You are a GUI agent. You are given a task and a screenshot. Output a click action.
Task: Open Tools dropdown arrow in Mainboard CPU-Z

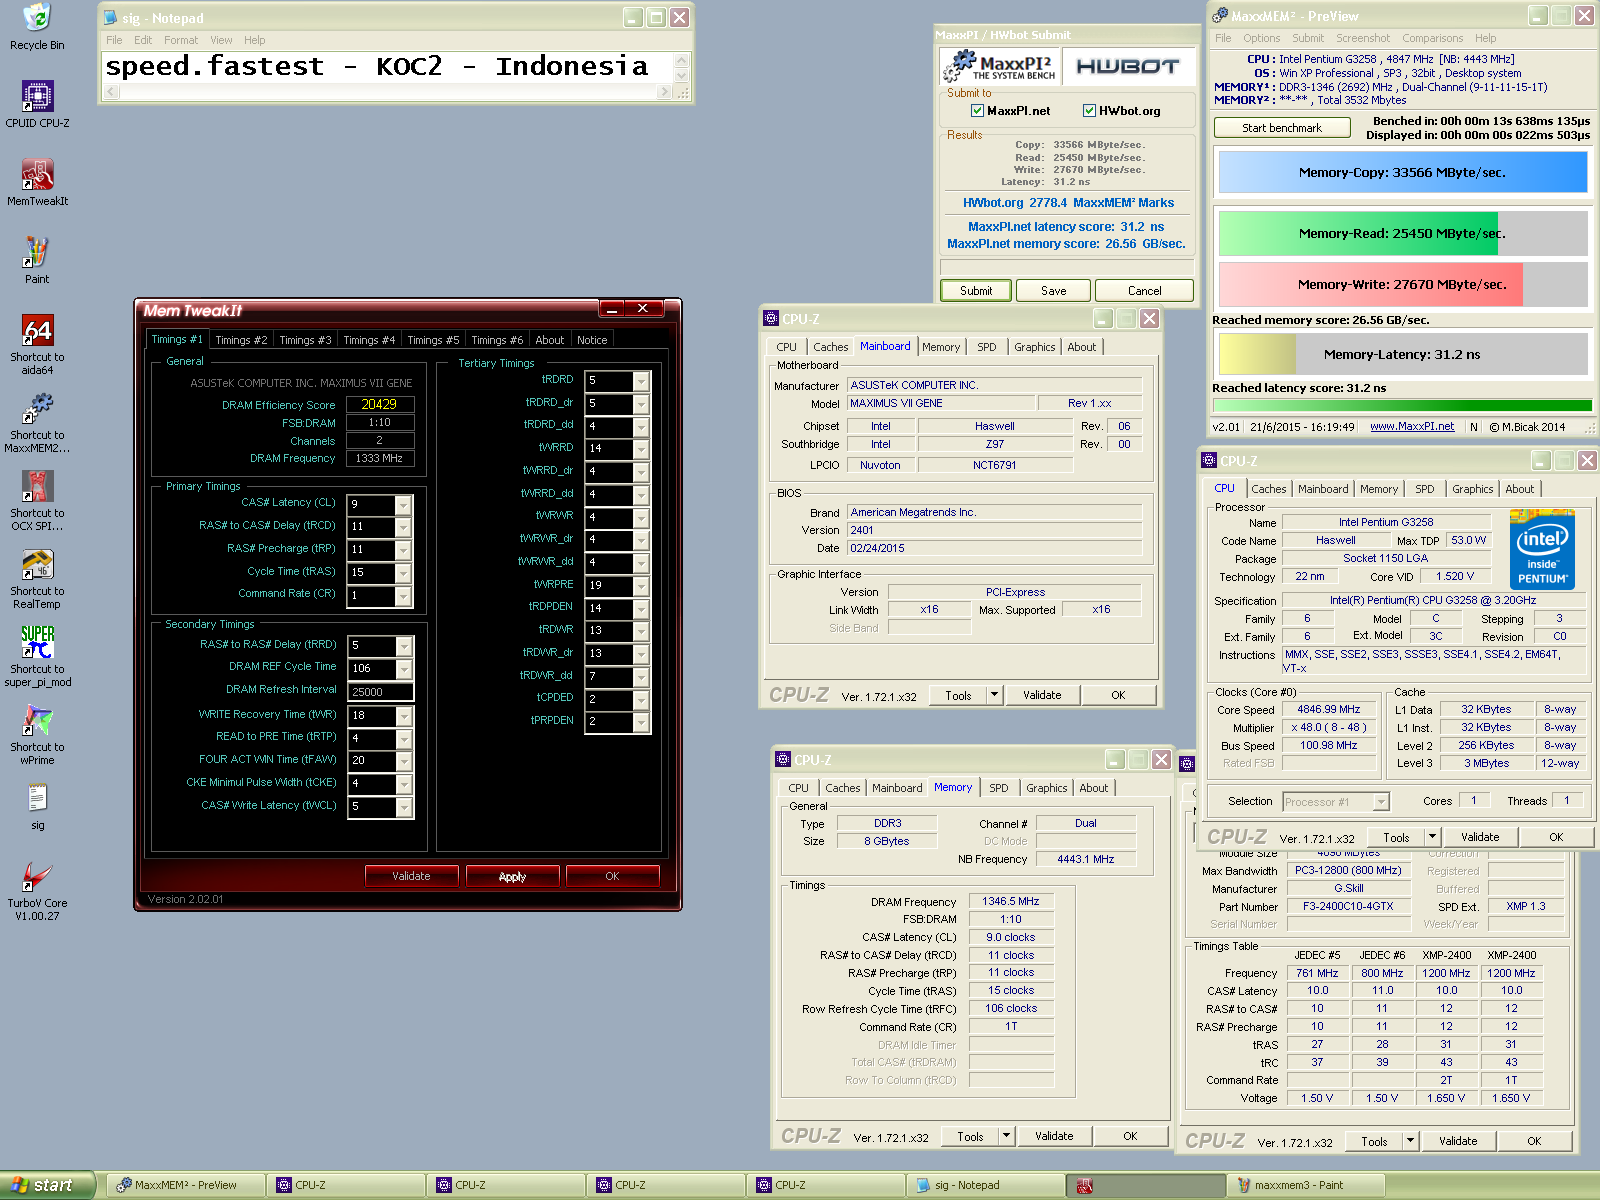(994, 694)
